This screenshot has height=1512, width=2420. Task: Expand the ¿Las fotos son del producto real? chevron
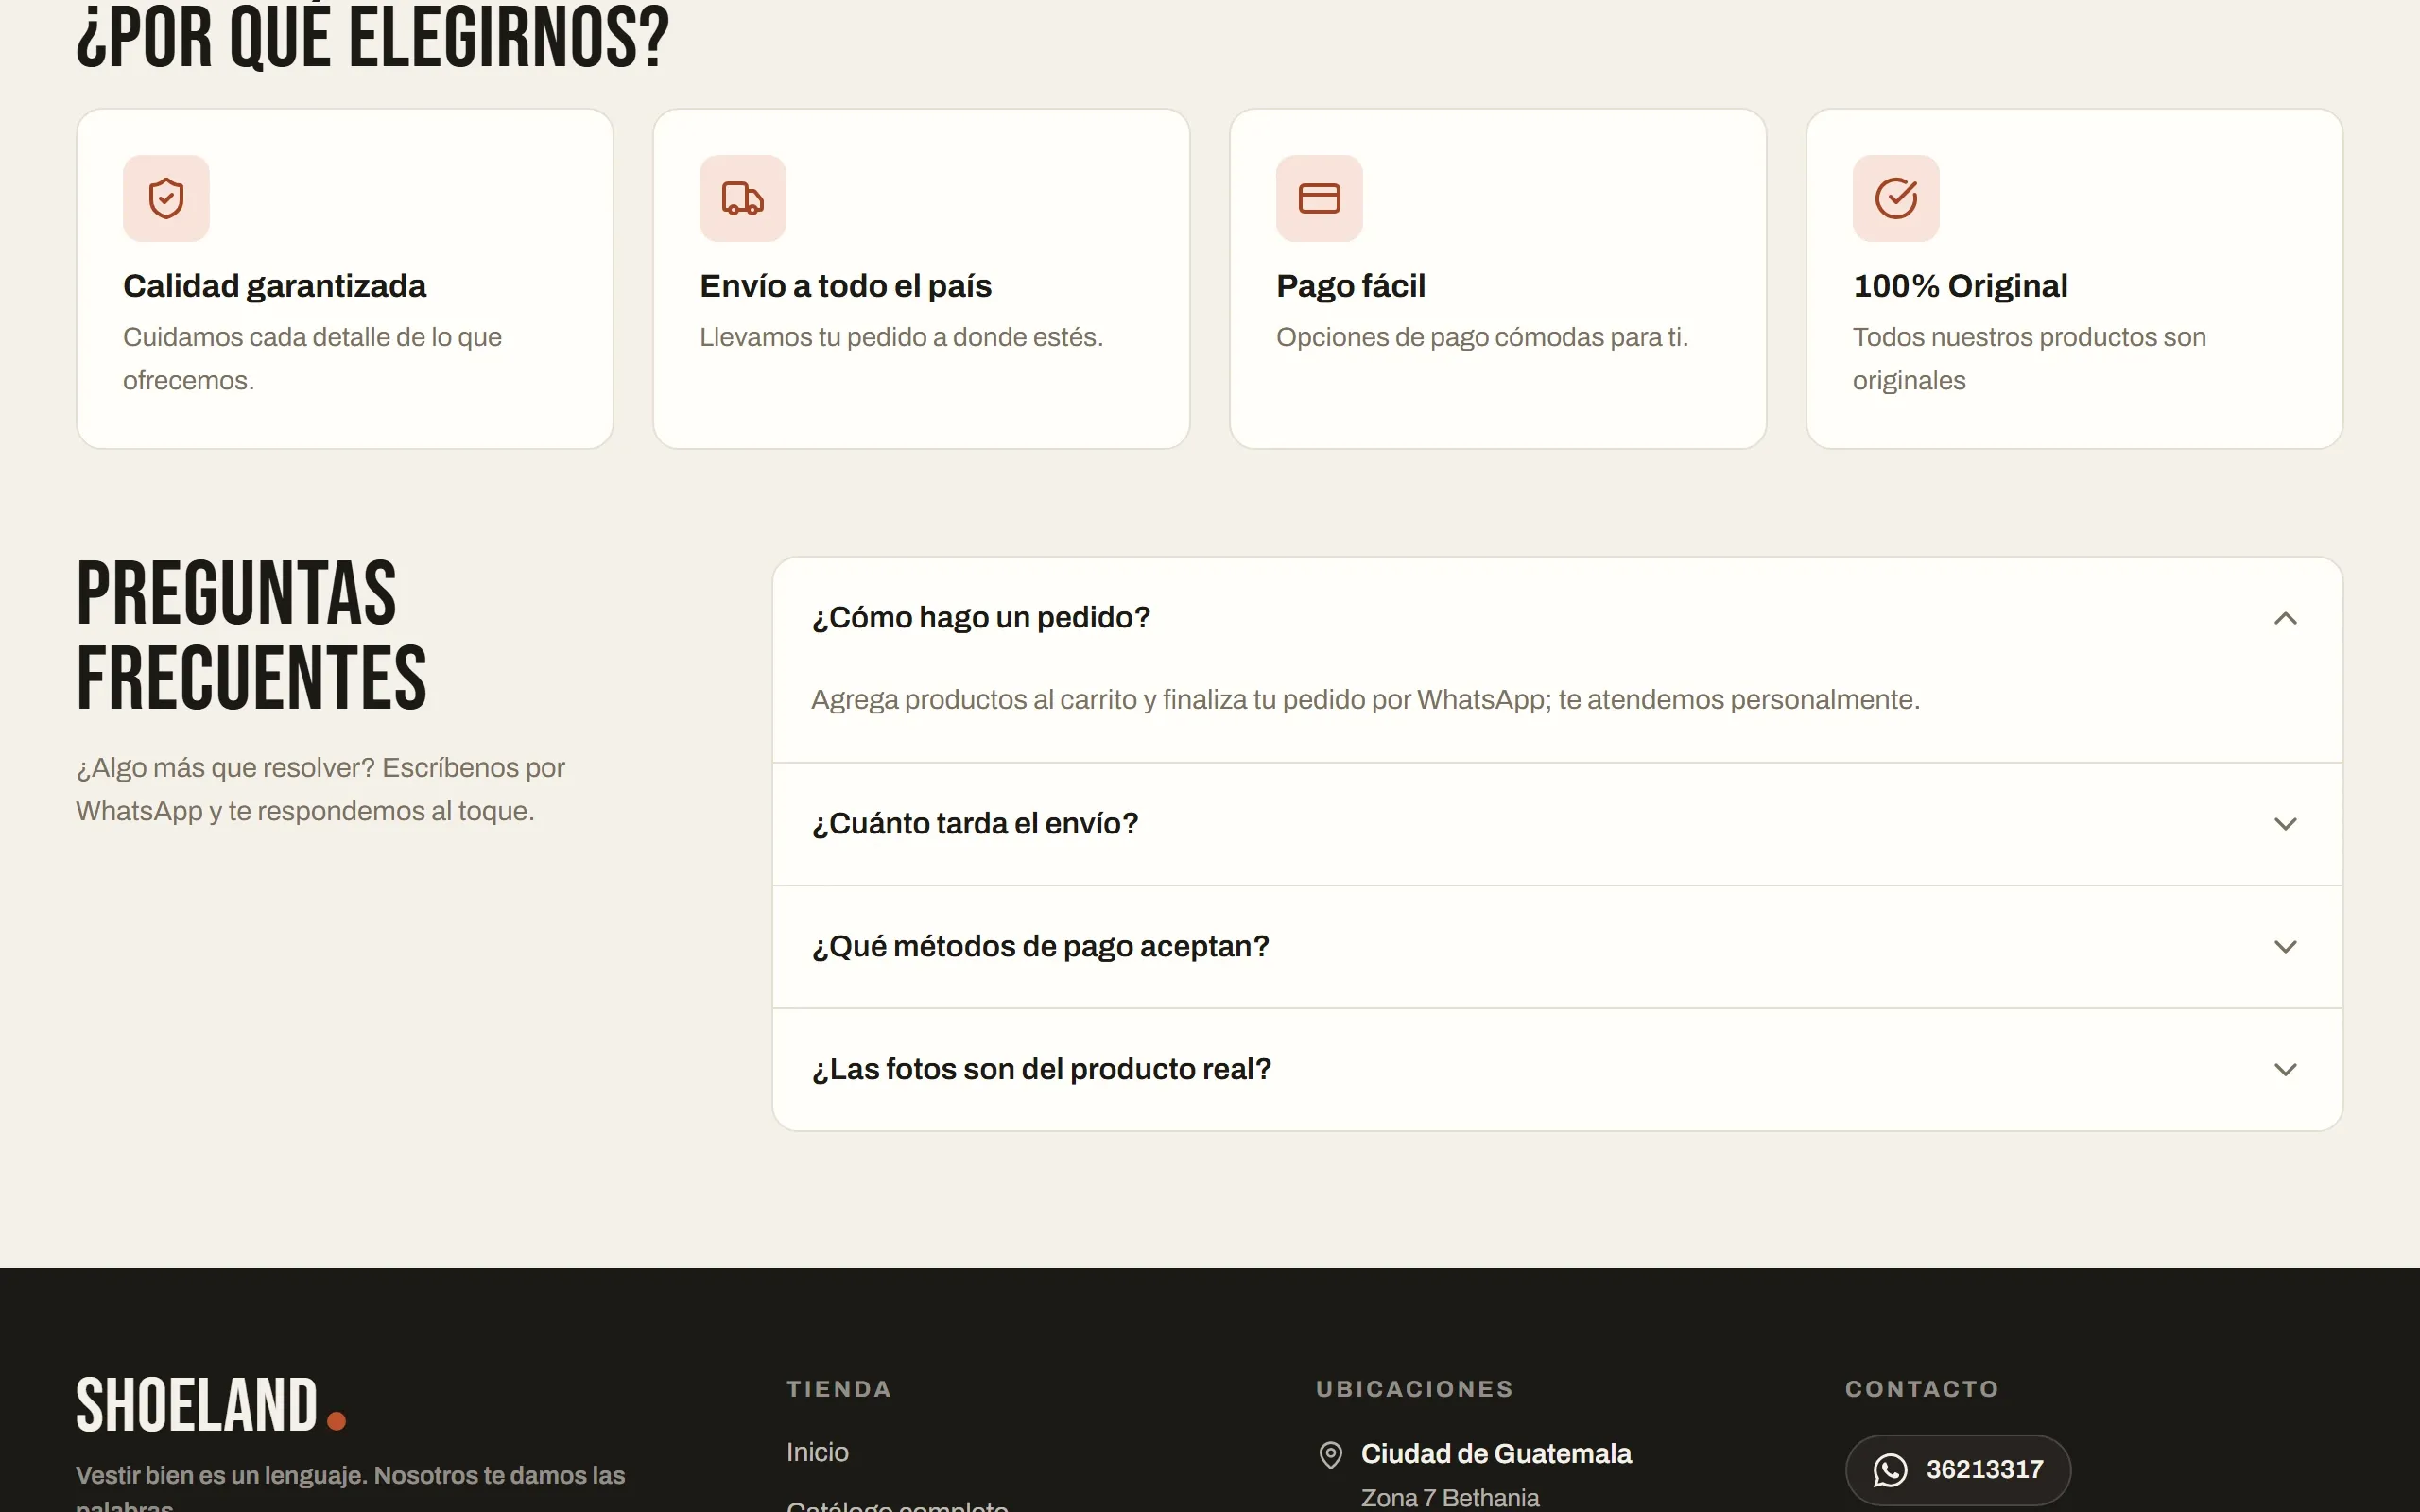point(2285,1070)
